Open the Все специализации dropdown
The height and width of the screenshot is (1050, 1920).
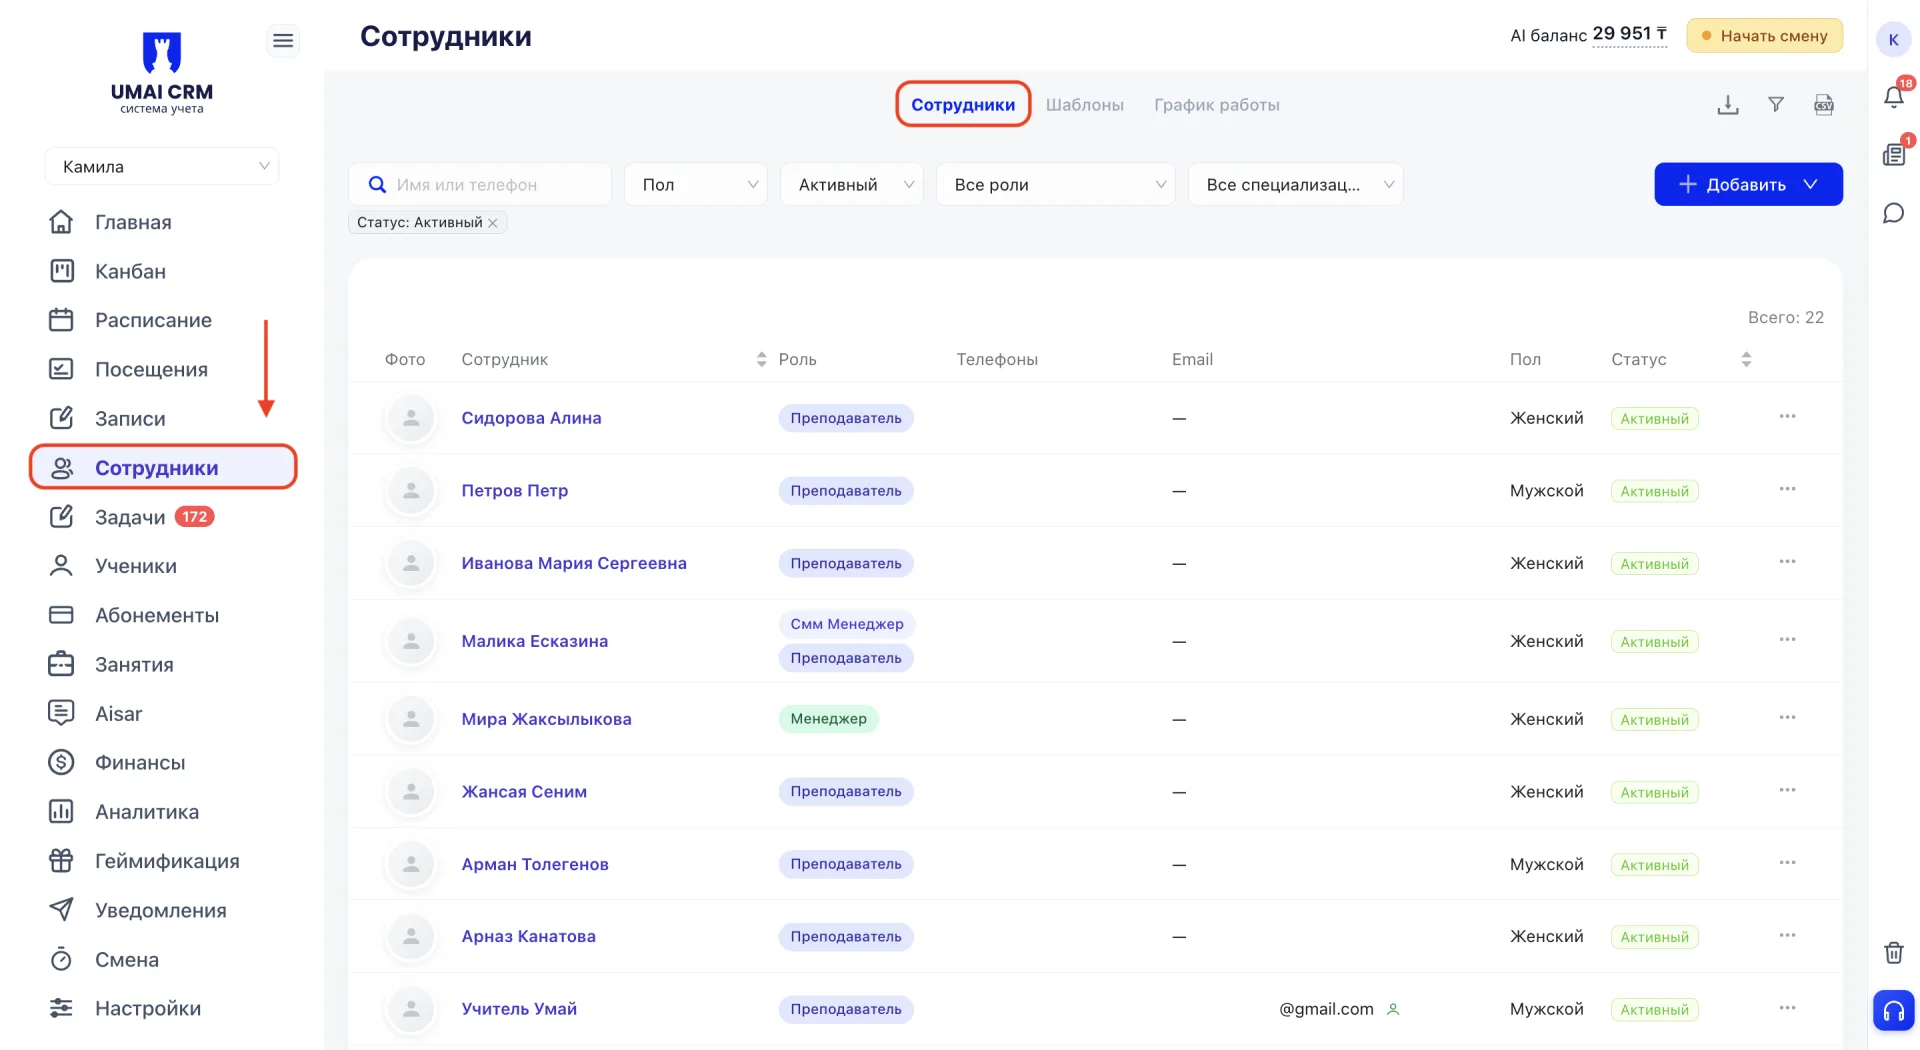click(1296, 184)
